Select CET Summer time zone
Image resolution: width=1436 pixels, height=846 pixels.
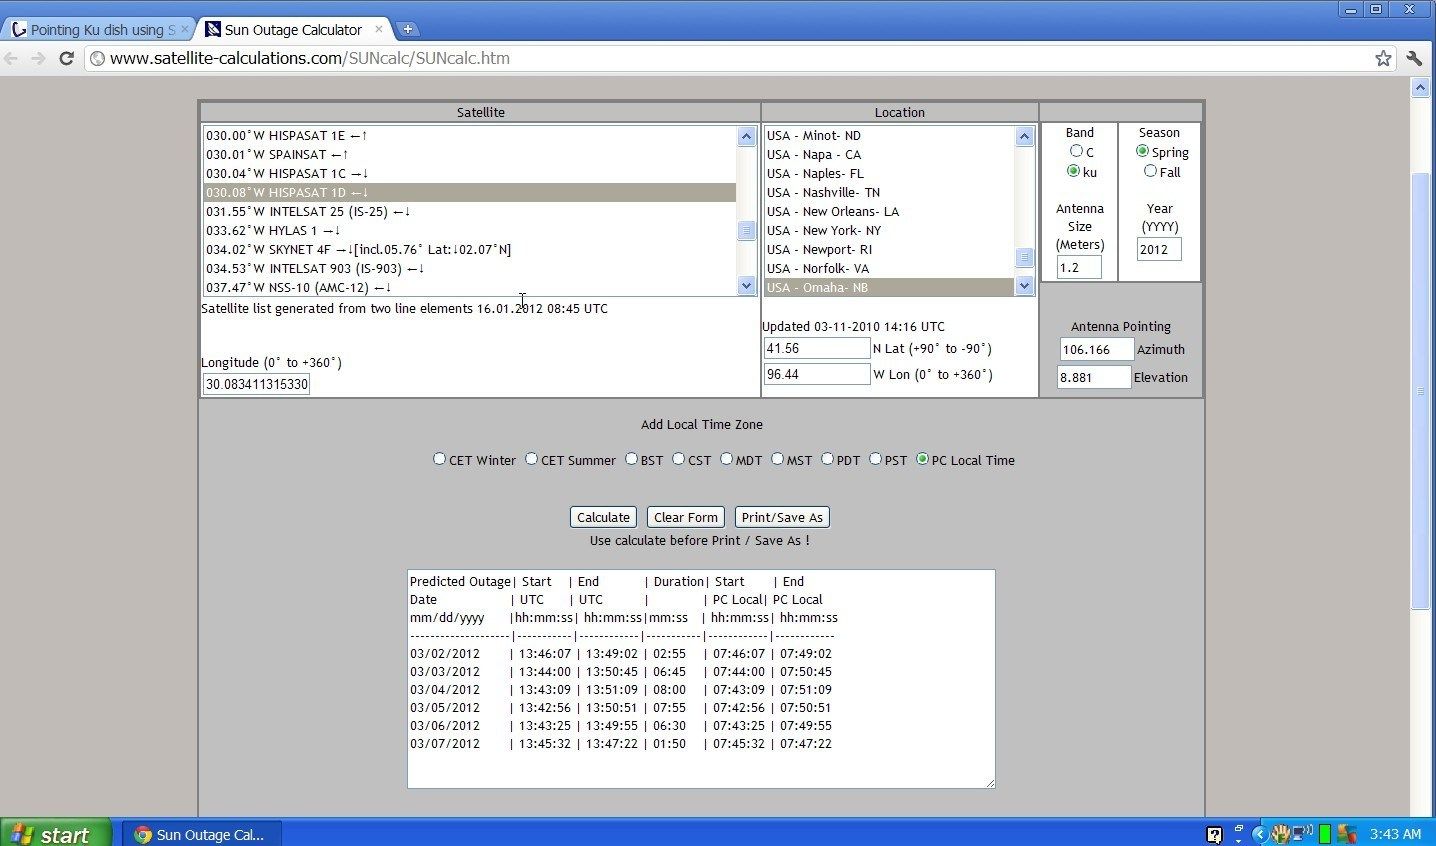pos(531,459)
